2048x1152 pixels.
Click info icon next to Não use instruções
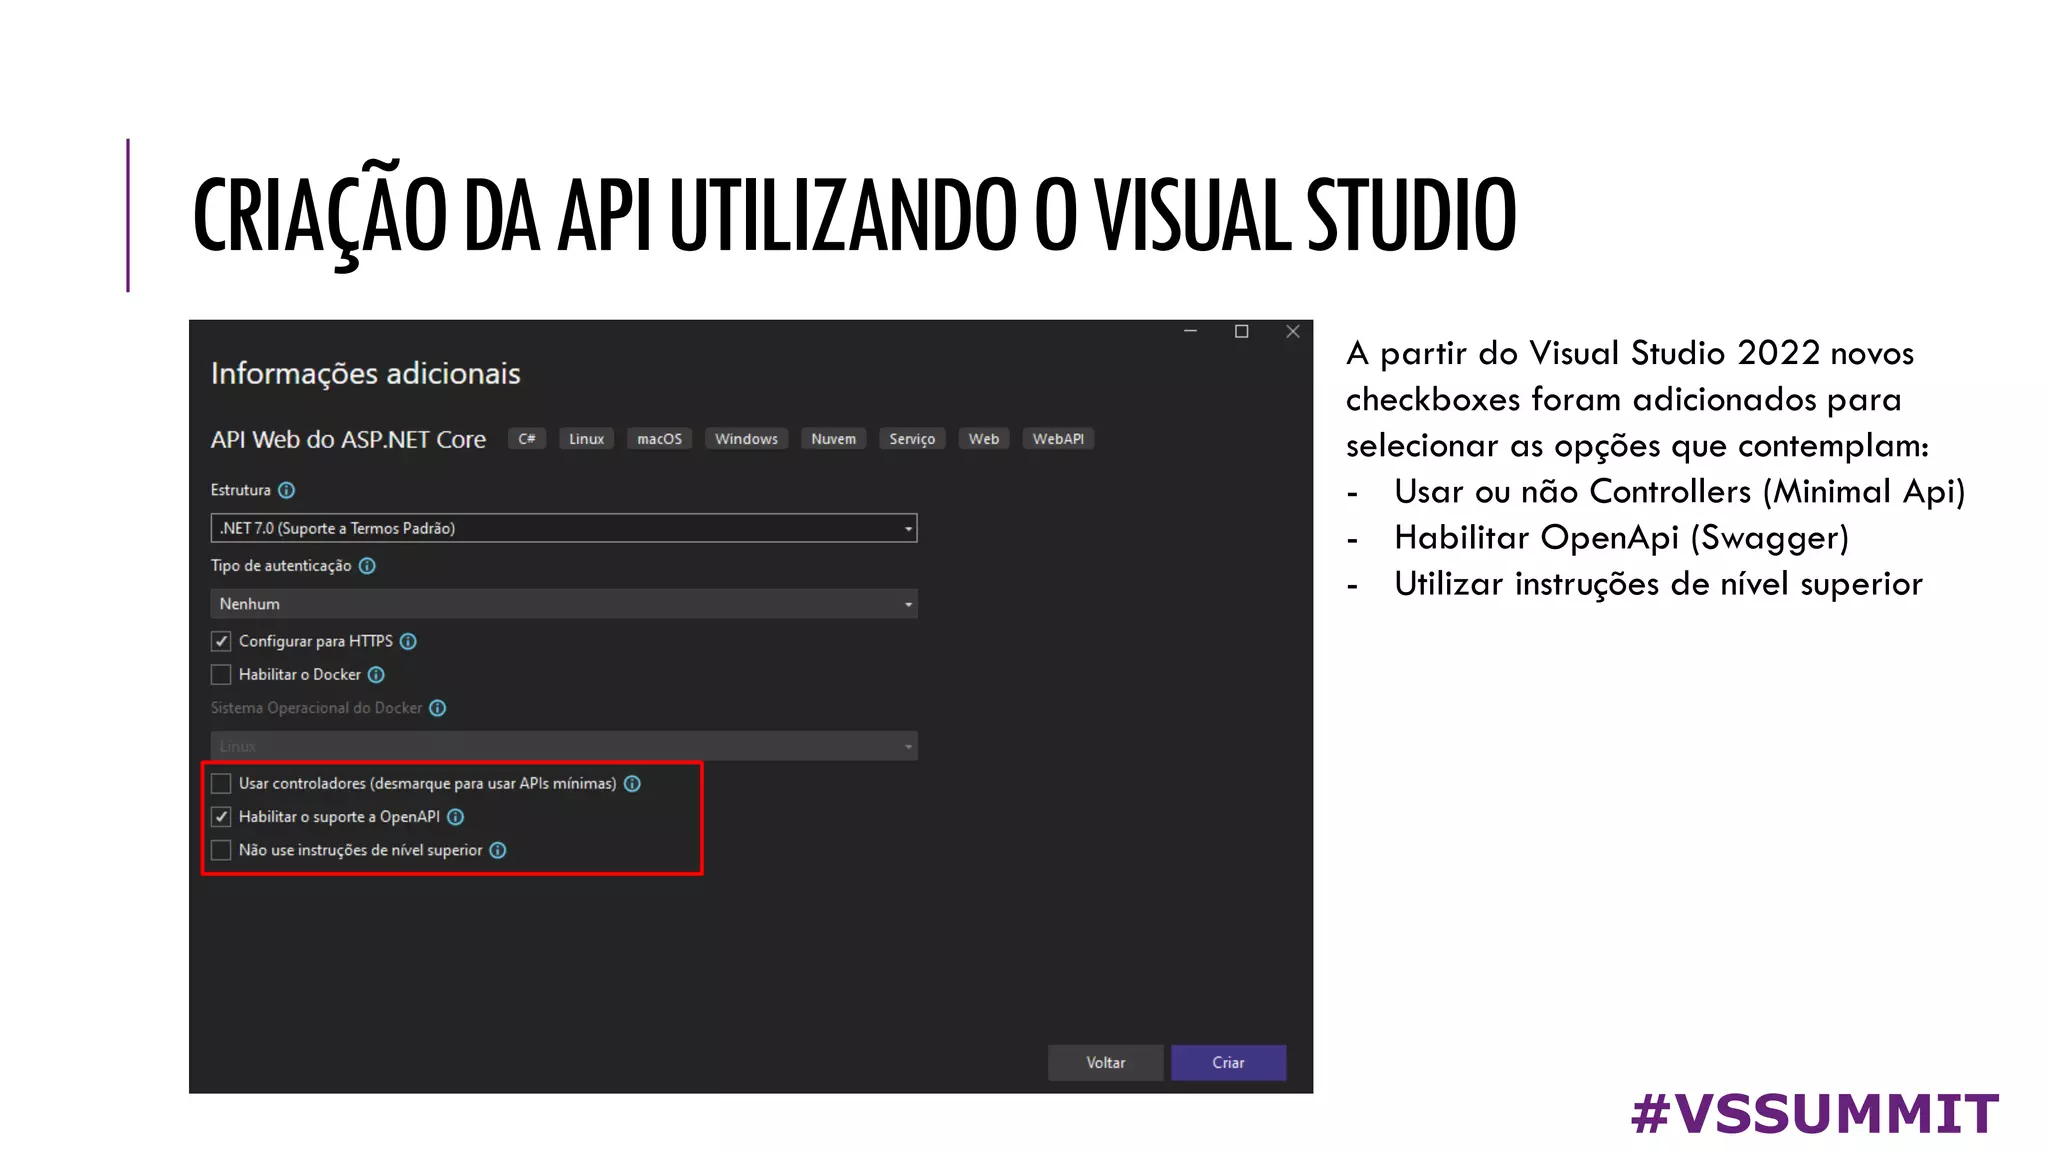(x=497, y=850)
